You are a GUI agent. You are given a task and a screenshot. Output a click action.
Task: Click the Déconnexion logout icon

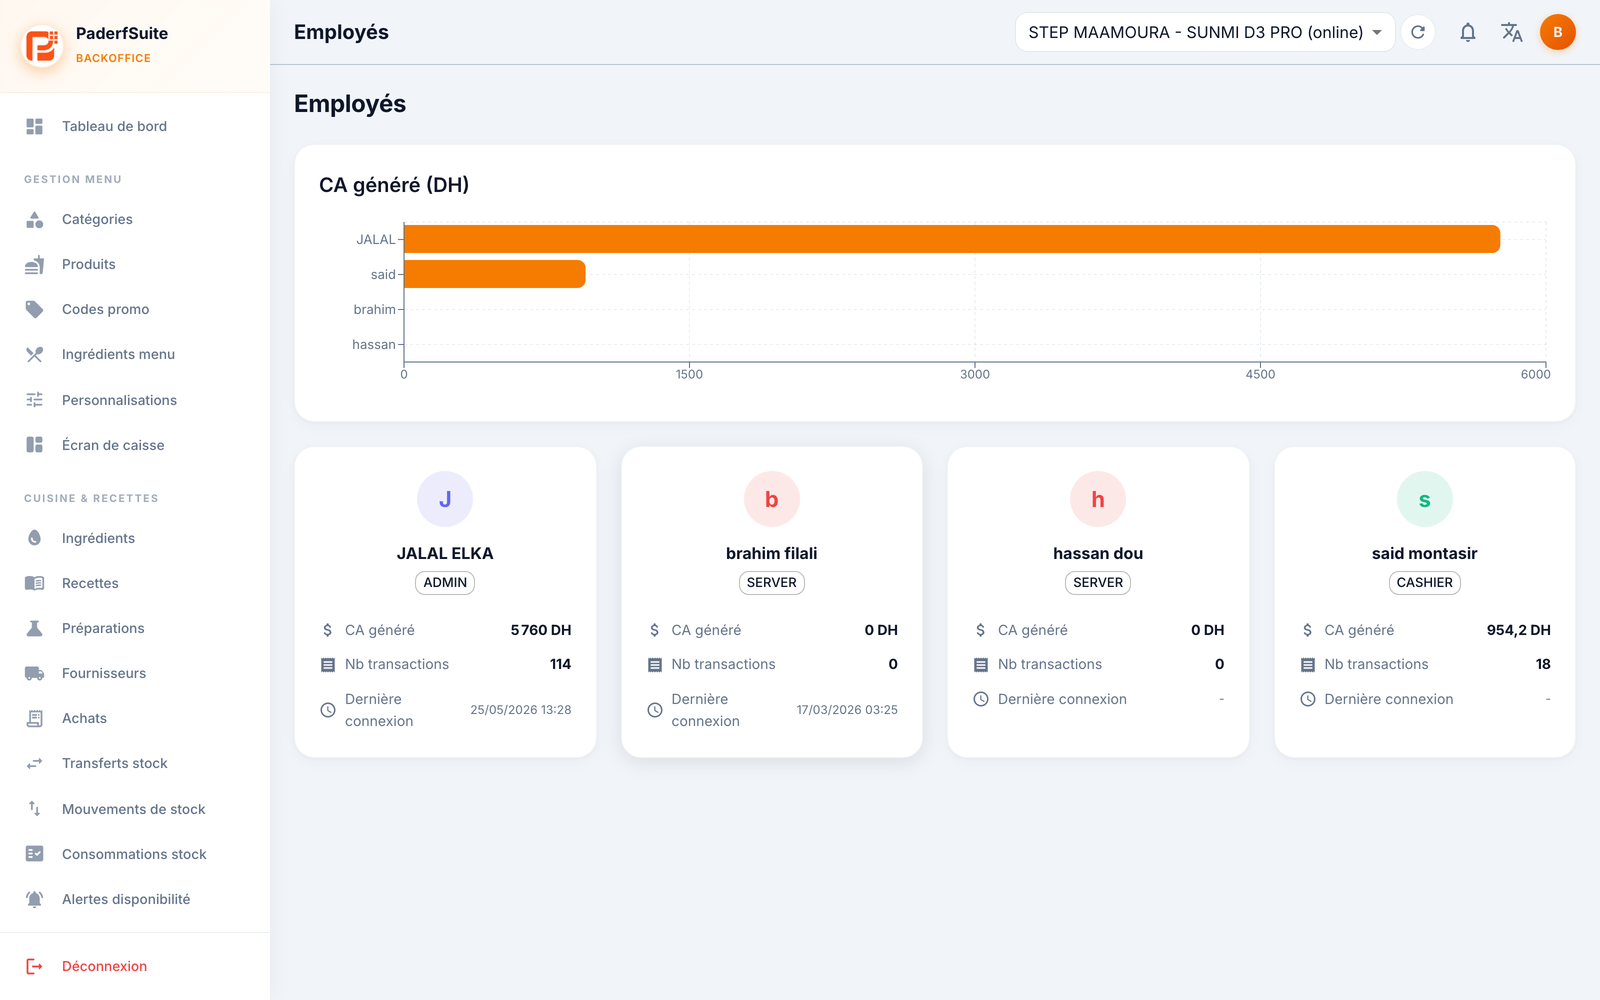pyautogui.click(x=35, y=966)
